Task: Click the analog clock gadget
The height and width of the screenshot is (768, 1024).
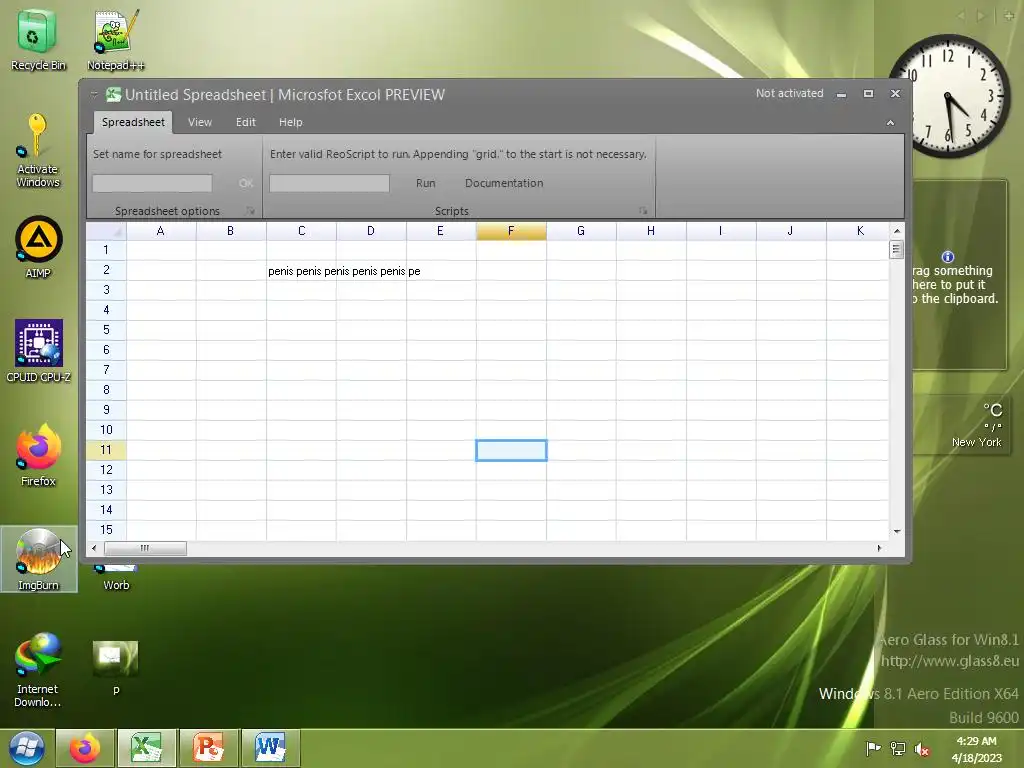Action: tap(948, 95)
